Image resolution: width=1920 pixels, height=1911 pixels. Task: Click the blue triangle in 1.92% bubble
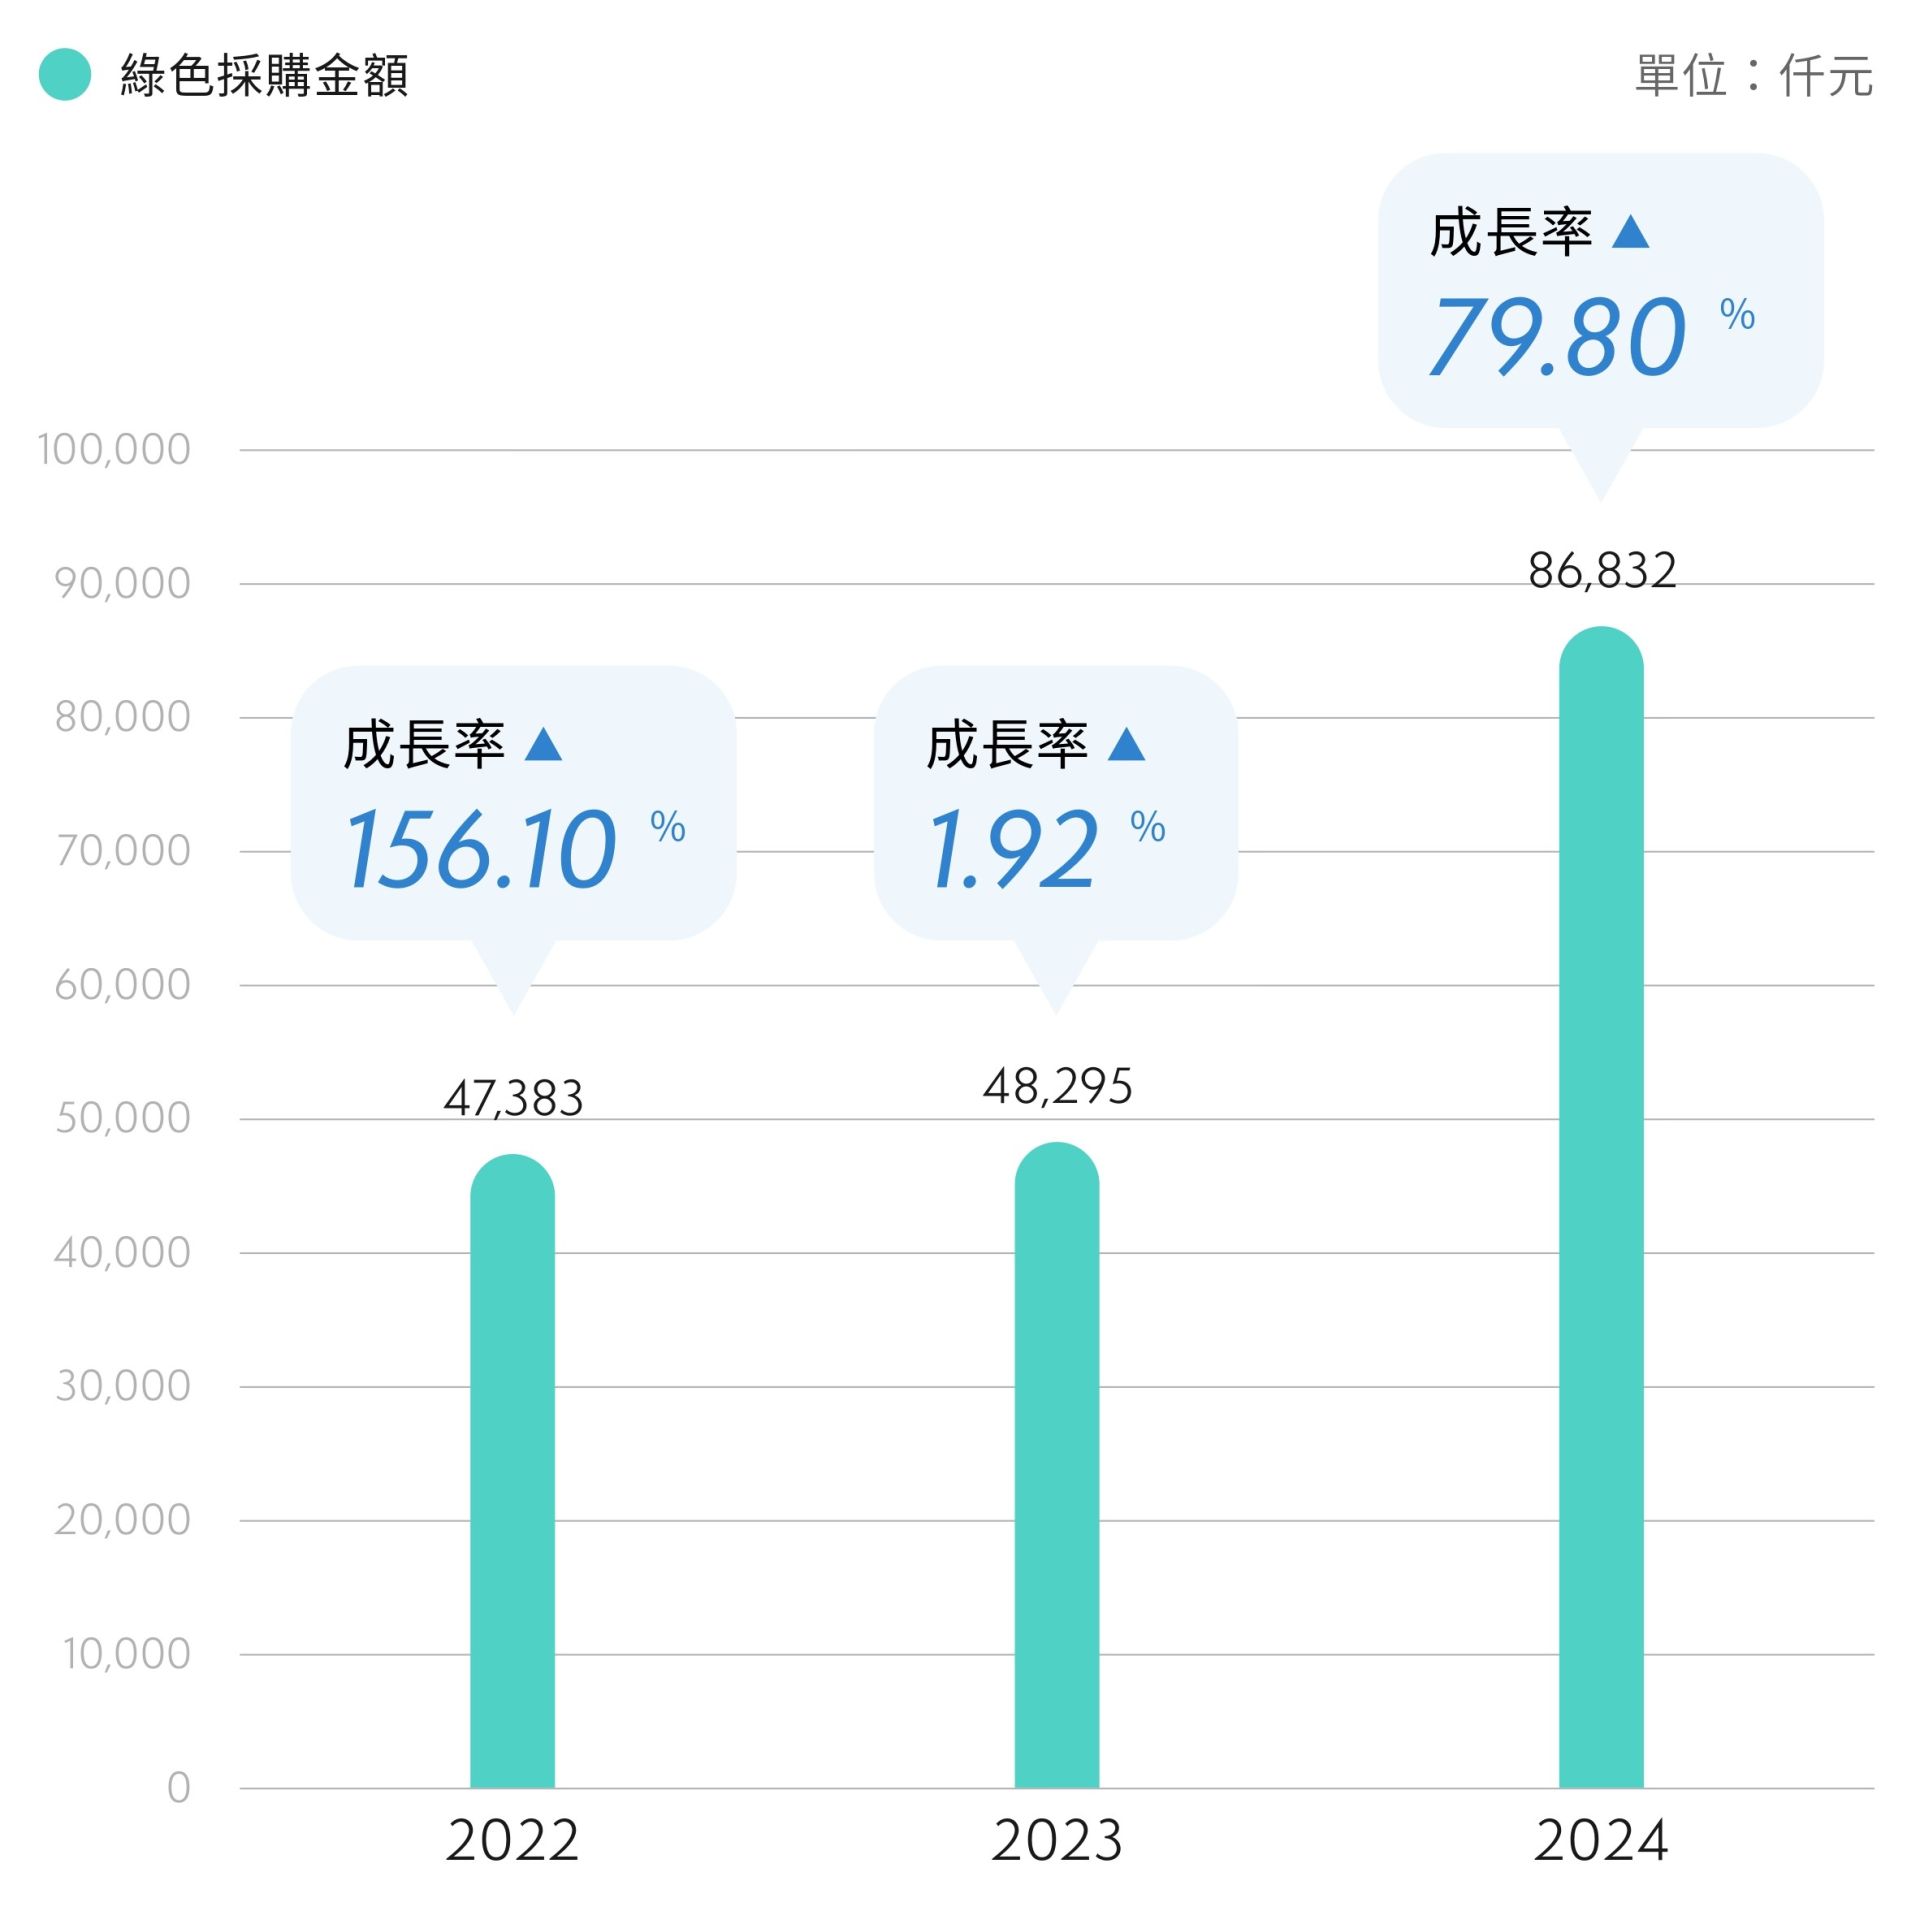point(1126,745)
